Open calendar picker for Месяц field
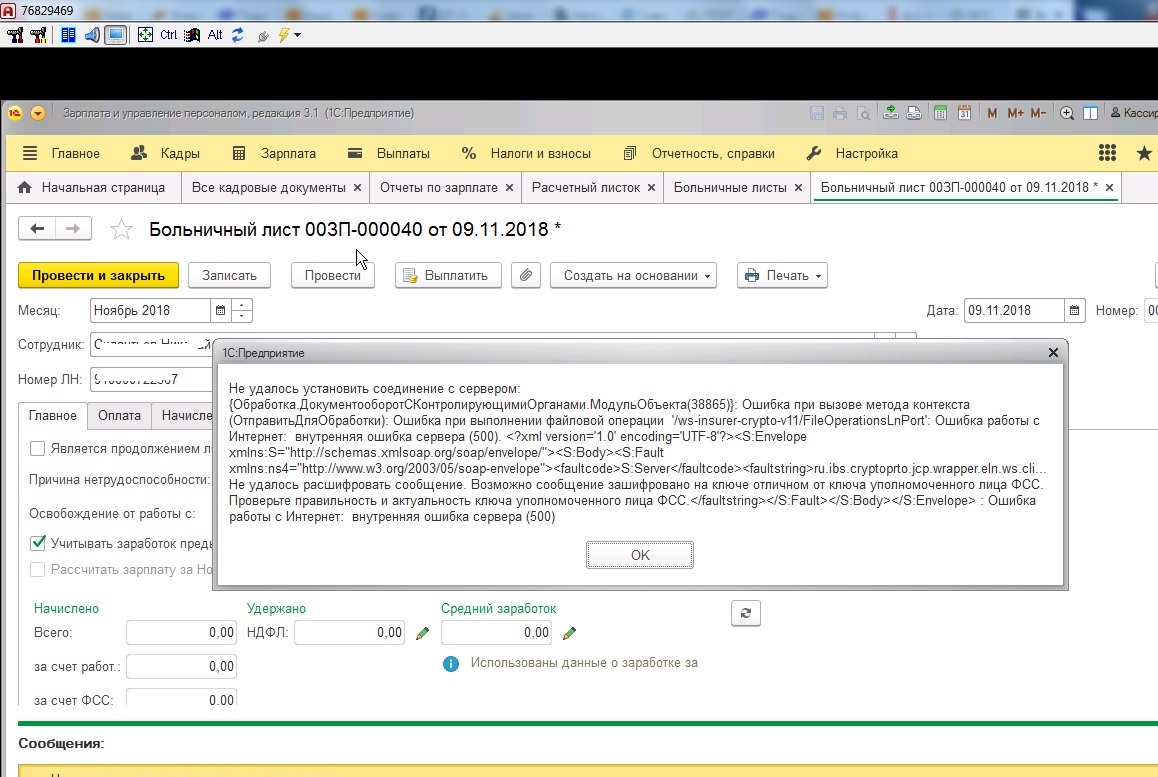1158x777 pixels. pyautogui.click(x=220, y=311)
